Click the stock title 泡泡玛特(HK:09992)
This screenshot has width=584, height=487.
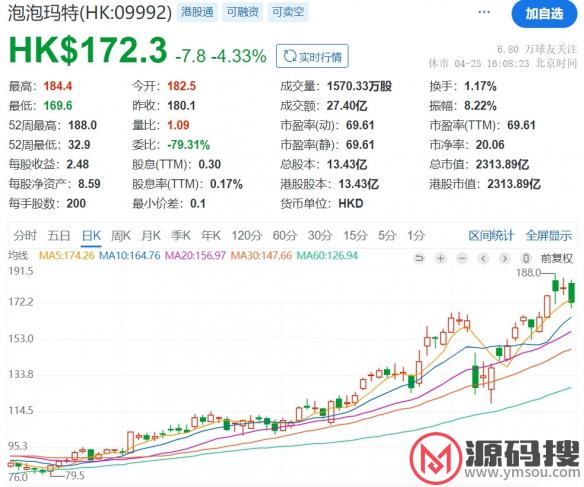90,13
